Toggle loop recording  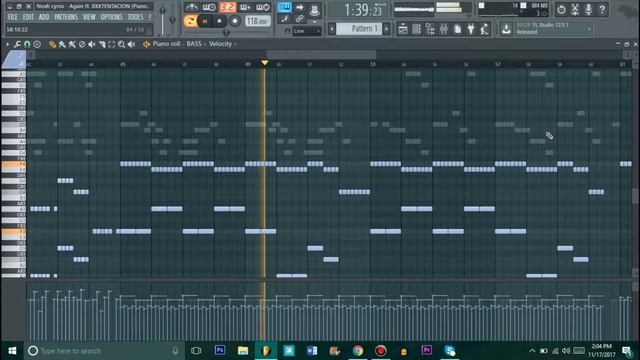pos(262,7)
